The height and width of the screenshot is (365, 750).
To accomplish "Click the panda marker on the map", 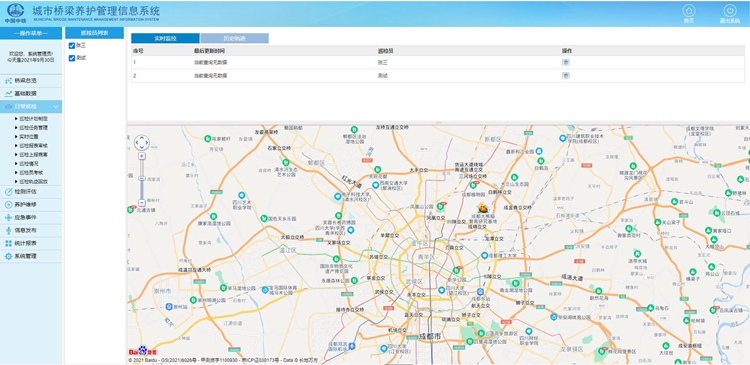I will coord(483,208).
